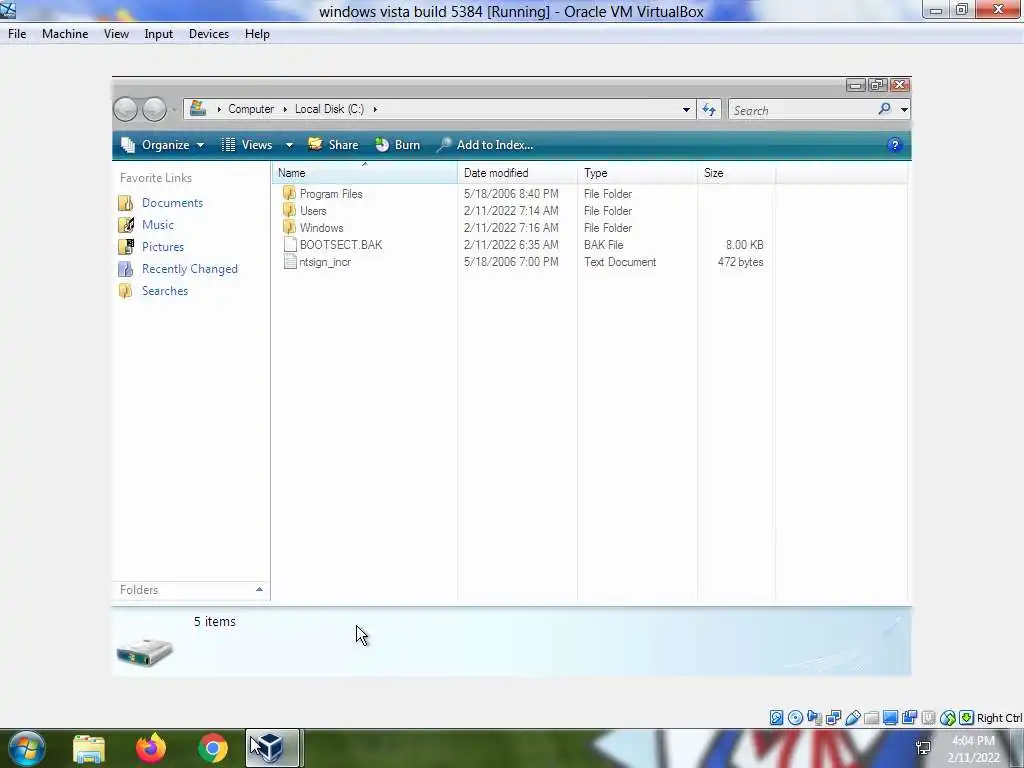Expand the Local Disk (C:) breadcrumb arrow
1024x768 pixels.
pos(375,109)
